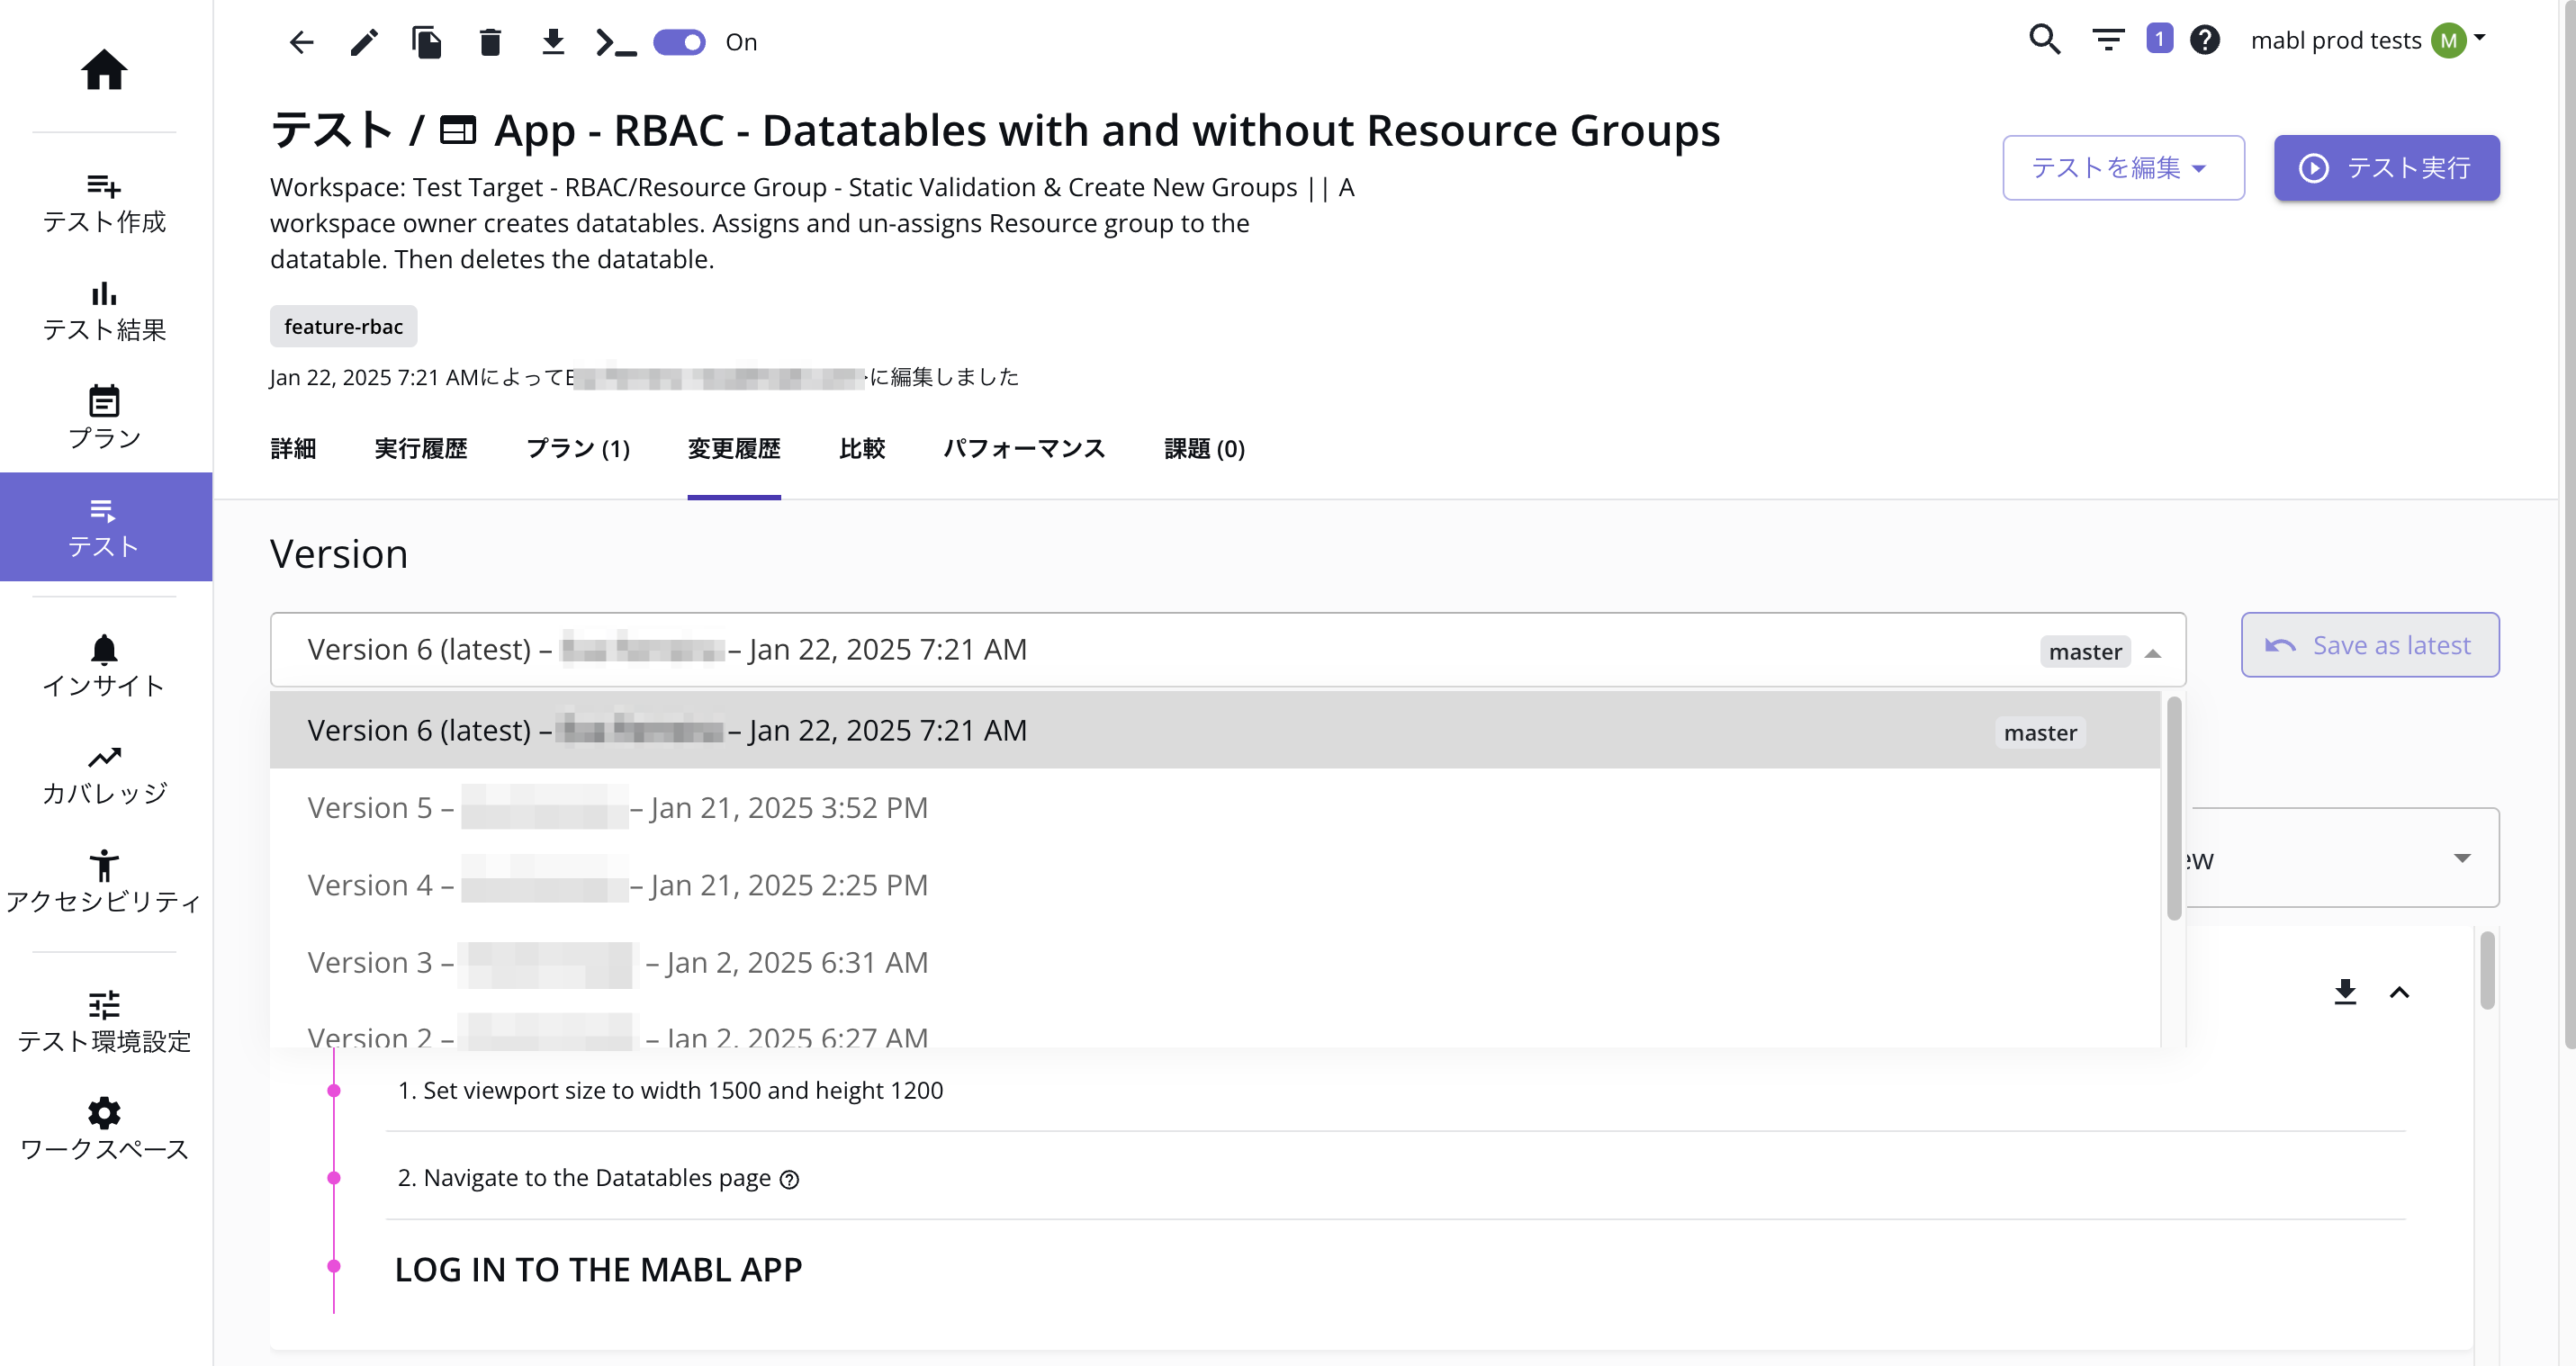Select Version 3 from Jan 2 6:31 AM
This screenshot has width=2576, height=1366.
pyautogui.click(x=1214, y=962)
